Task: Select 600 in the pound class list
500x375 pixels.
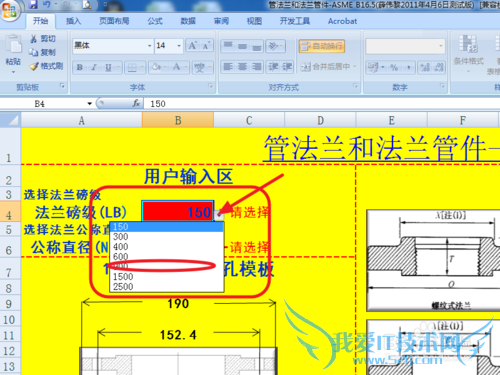Action: coord(167,257)
